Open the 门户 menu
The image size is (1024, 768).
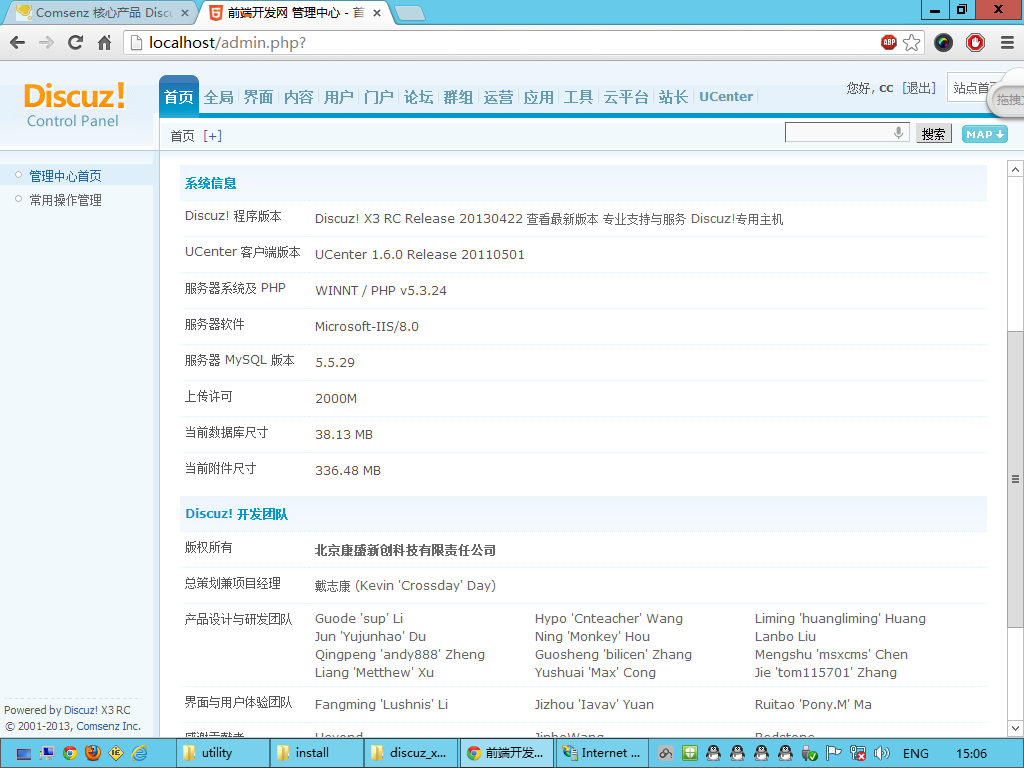pos(379,97)
